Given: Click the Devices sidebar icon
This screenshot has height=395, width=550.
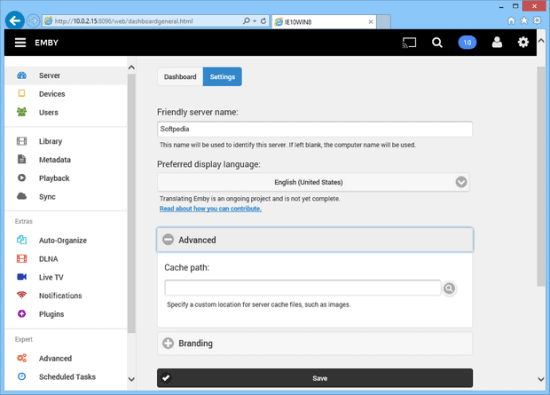Looking at the screenshot, I should coord(22,93).
